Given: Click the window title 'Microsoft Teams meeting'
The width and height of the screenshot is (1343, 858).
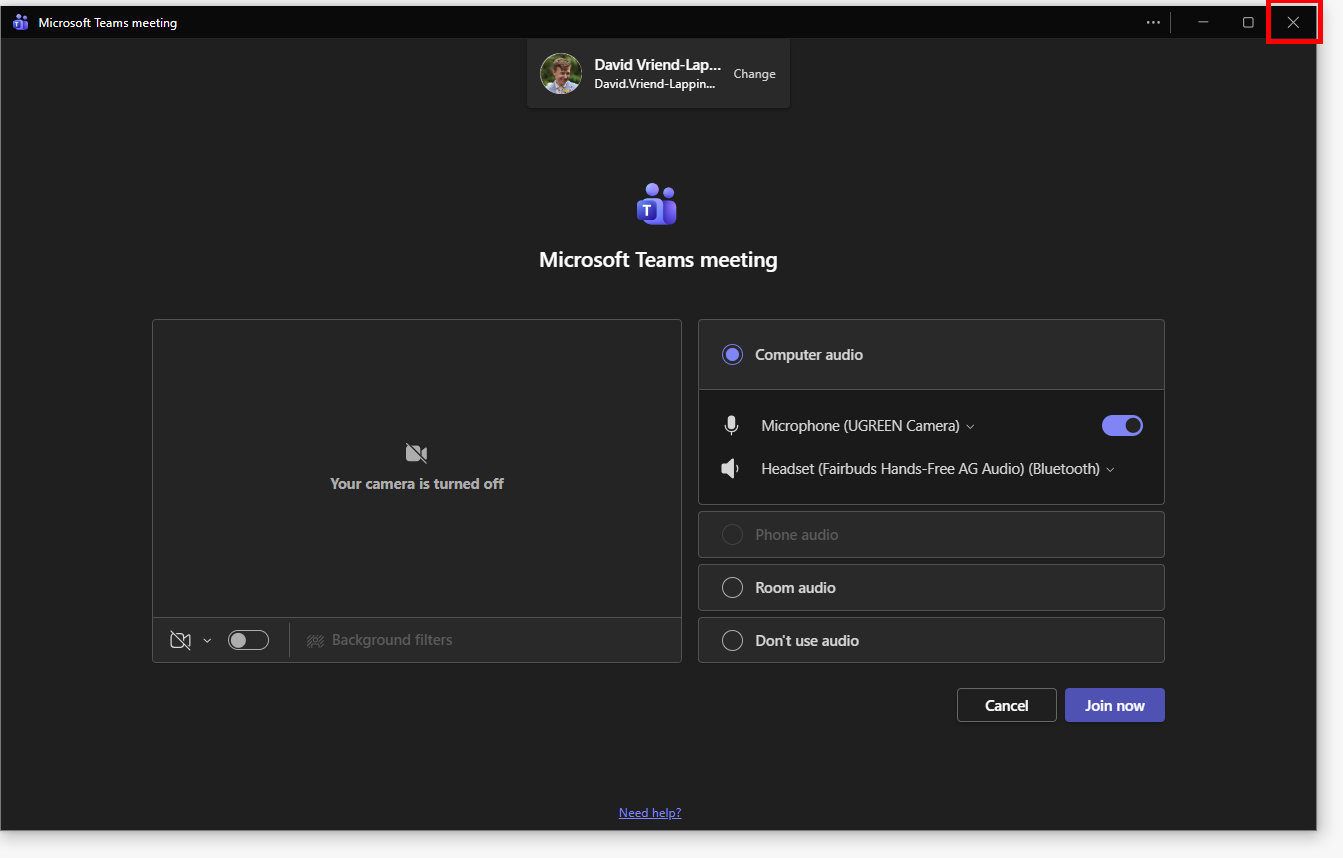Looking at the screenshot, I should pyautogui.click(x=108, y=23).
